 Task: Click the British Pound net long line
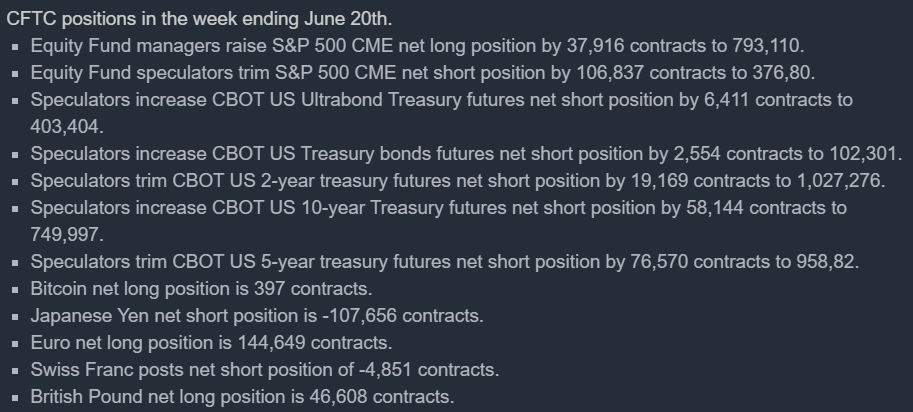pos(242,397)
